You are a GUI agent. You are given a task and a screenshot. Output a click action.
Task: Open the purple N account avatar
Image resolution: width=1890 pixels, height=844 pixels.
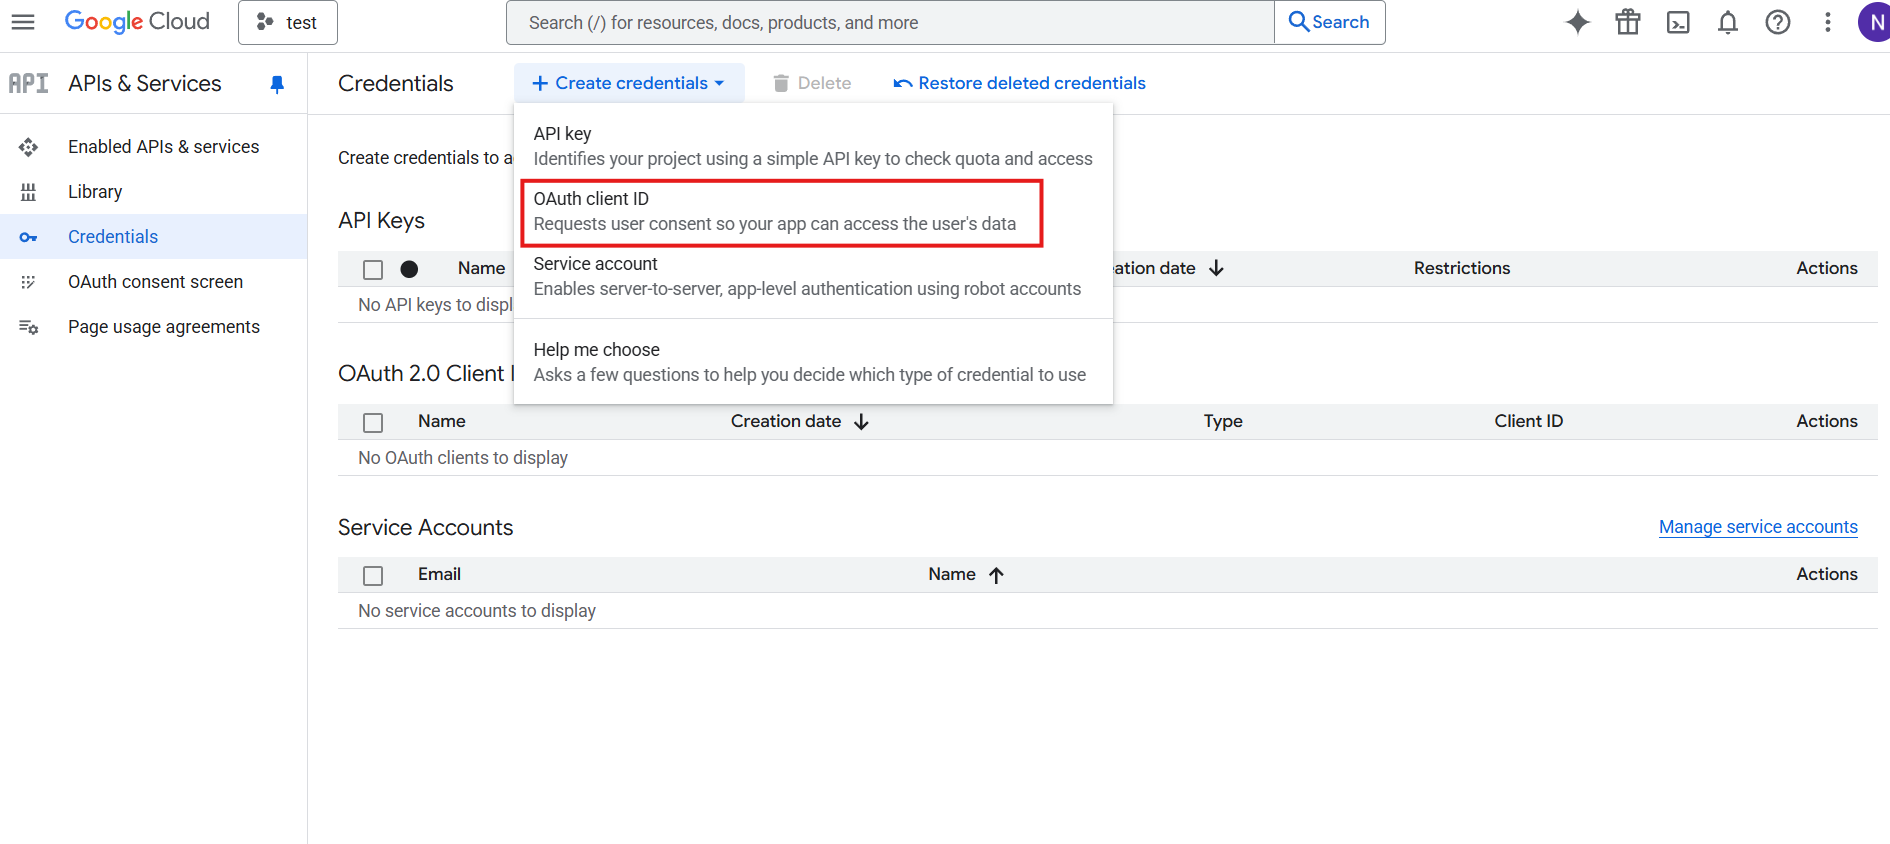tap(1873, 22)
